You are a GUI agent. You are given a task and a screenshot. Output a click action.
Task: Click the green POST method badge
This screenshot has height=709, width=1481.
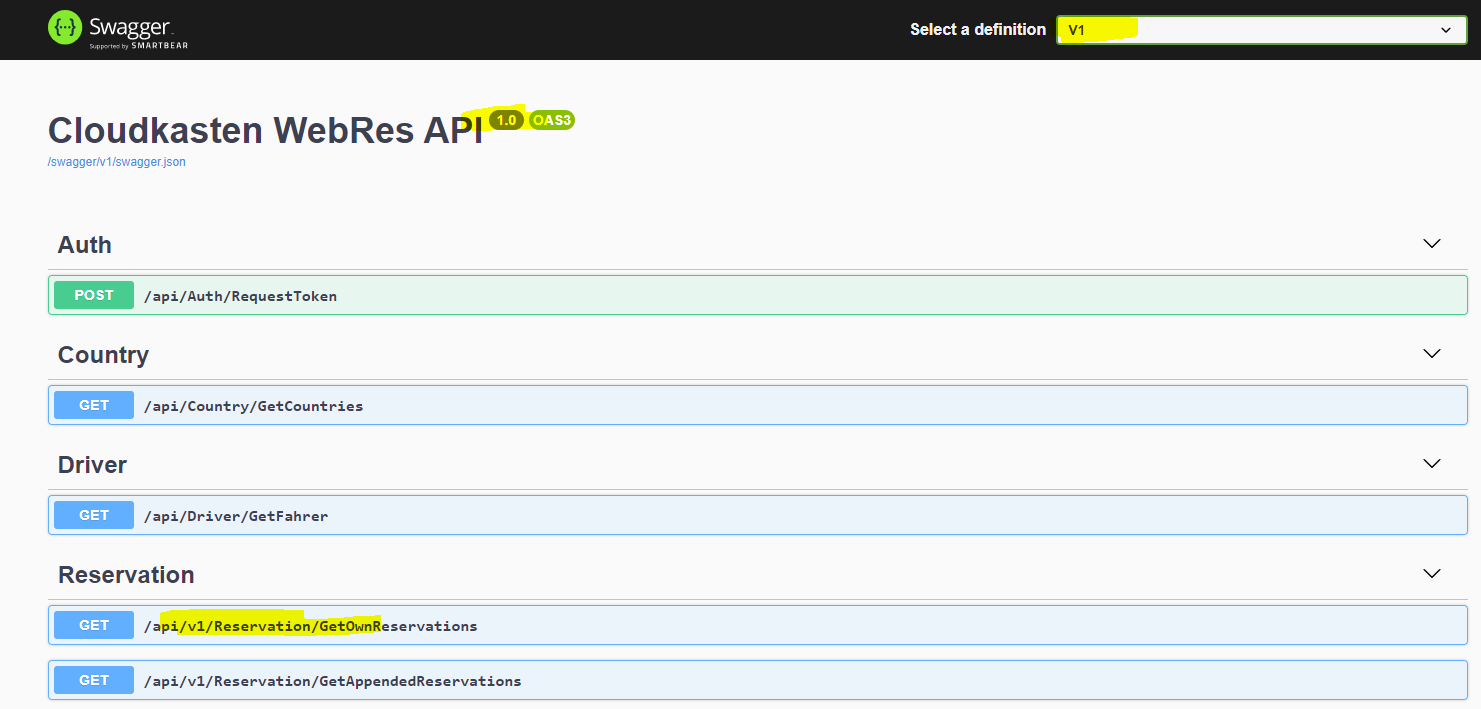93,295
